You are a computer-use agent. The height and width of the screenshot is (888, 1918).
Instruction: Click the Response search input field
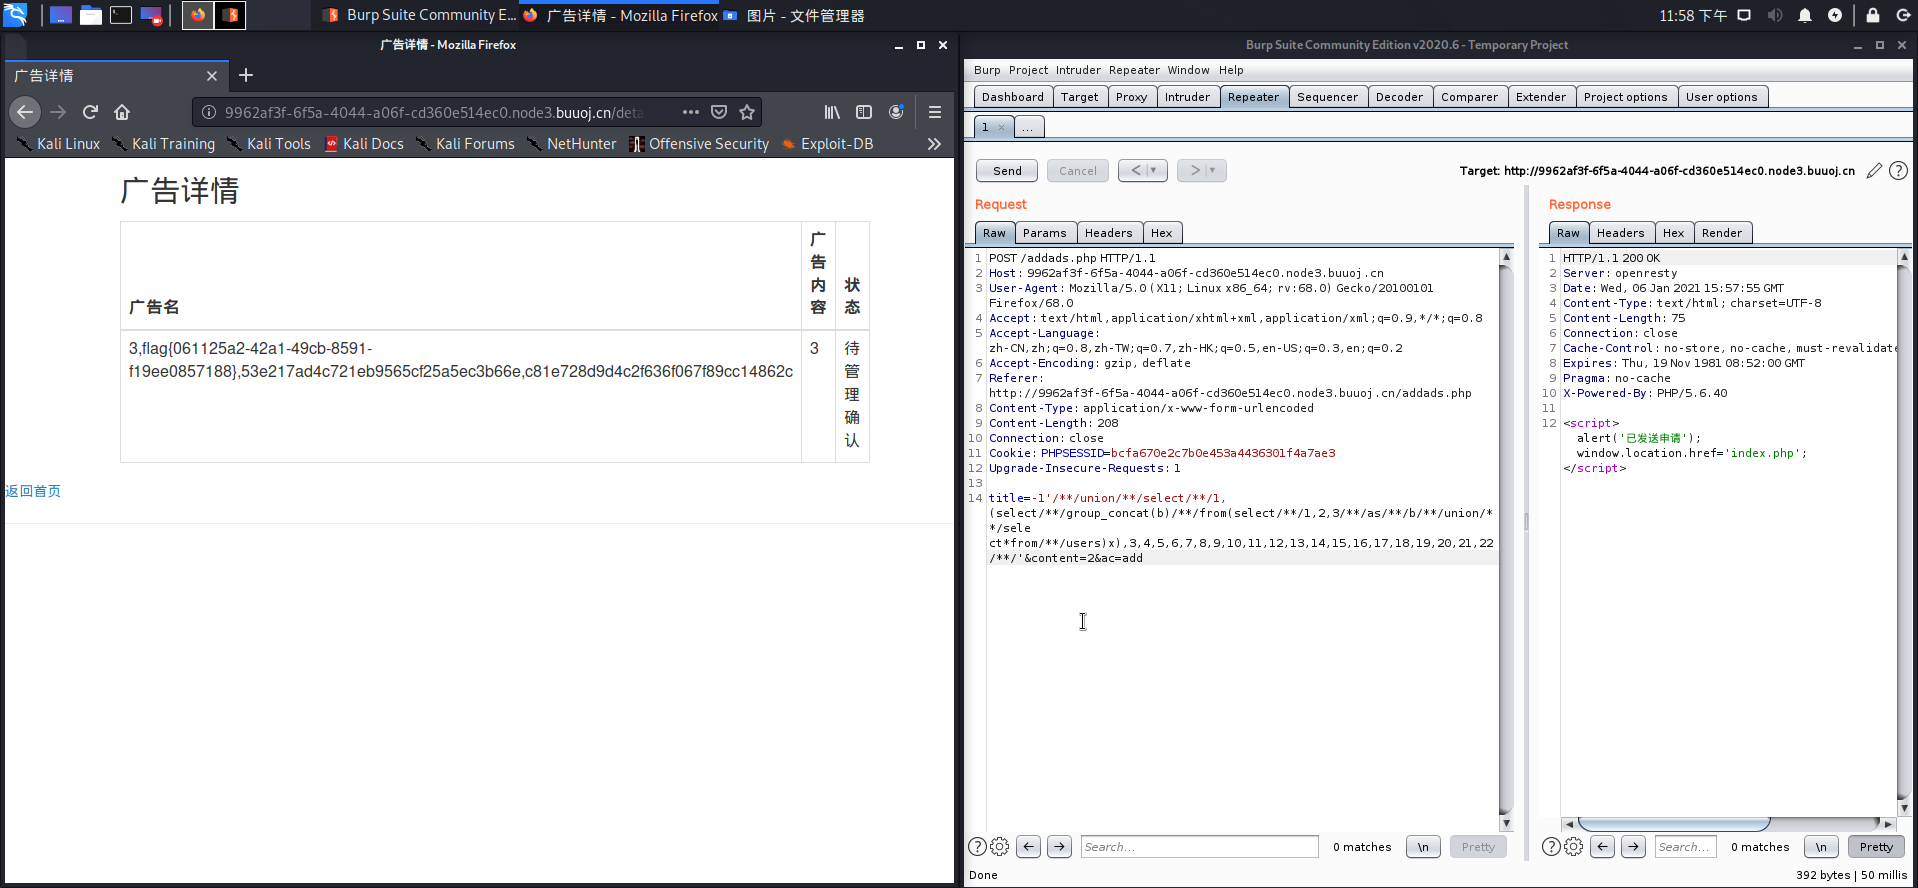(x=1686, y=847)
